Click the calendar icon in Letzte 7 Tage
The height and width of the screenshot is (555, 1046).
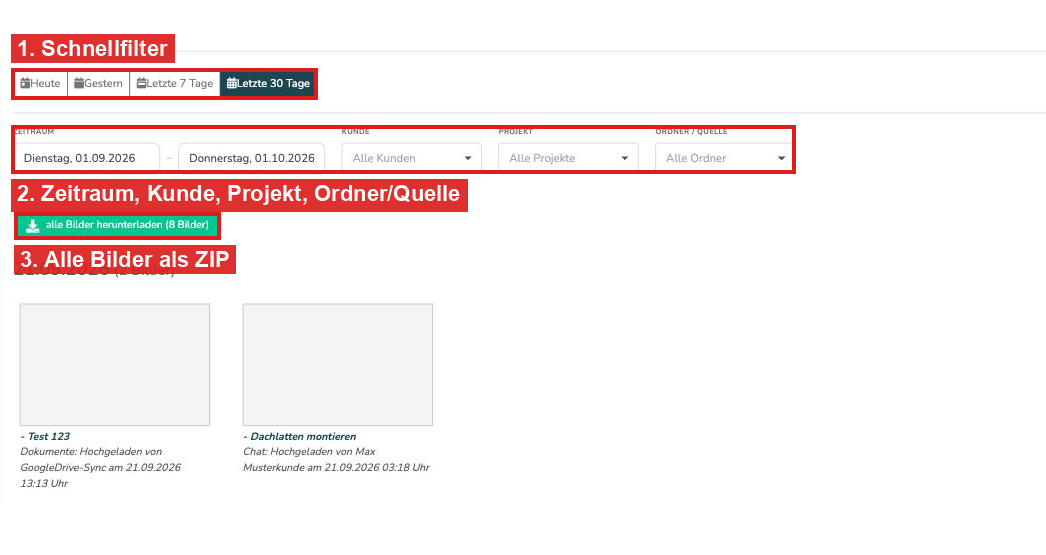[141, 83]
